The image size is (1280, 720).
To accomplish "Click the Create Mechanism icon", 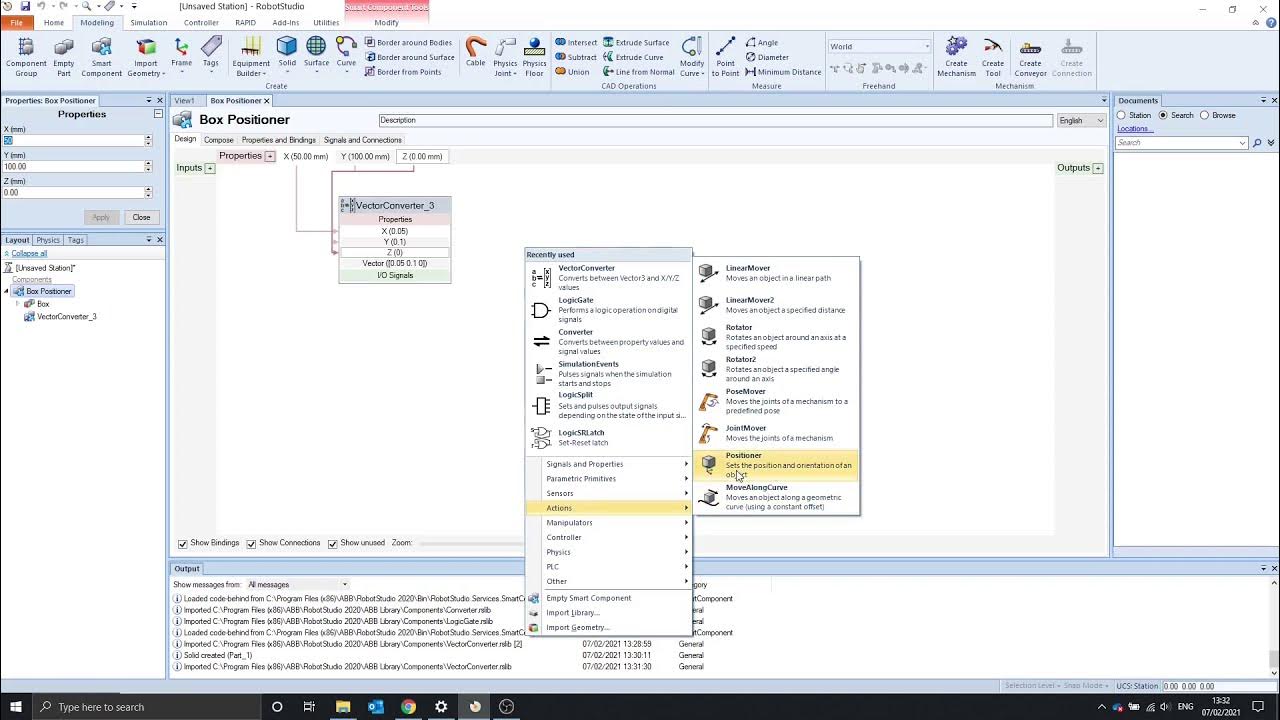I will point(956,47).
